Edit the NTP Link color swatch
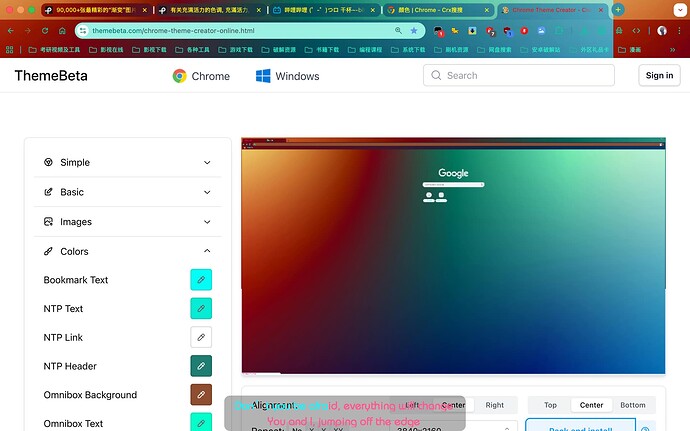The height and width of the screenshot is (431, 690). [x=201, y=337]
